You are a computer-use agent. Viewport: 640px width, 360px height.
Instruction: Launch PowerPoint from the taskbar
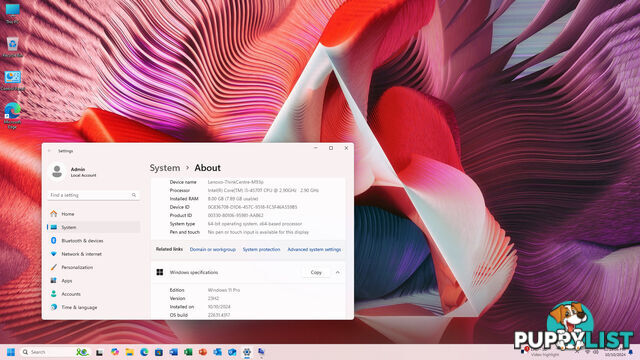click(203, 352)
